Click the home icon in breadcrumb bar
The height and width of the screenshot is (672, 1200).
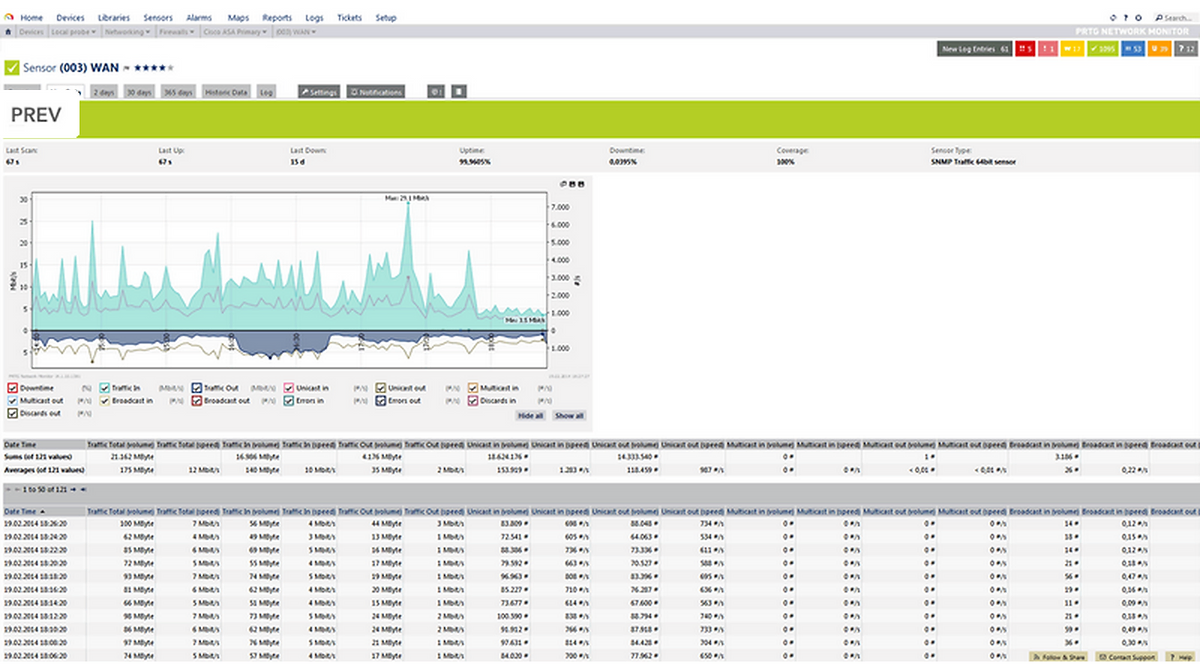(8, 32)
